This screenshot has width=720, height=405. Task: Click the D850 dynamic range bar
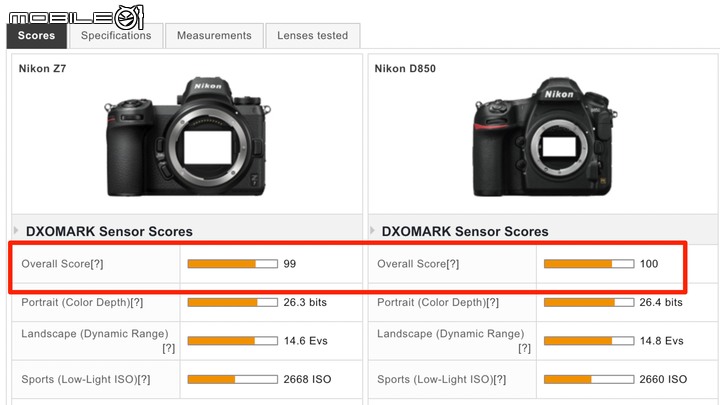pyautogui.click(x=589, y=341)
